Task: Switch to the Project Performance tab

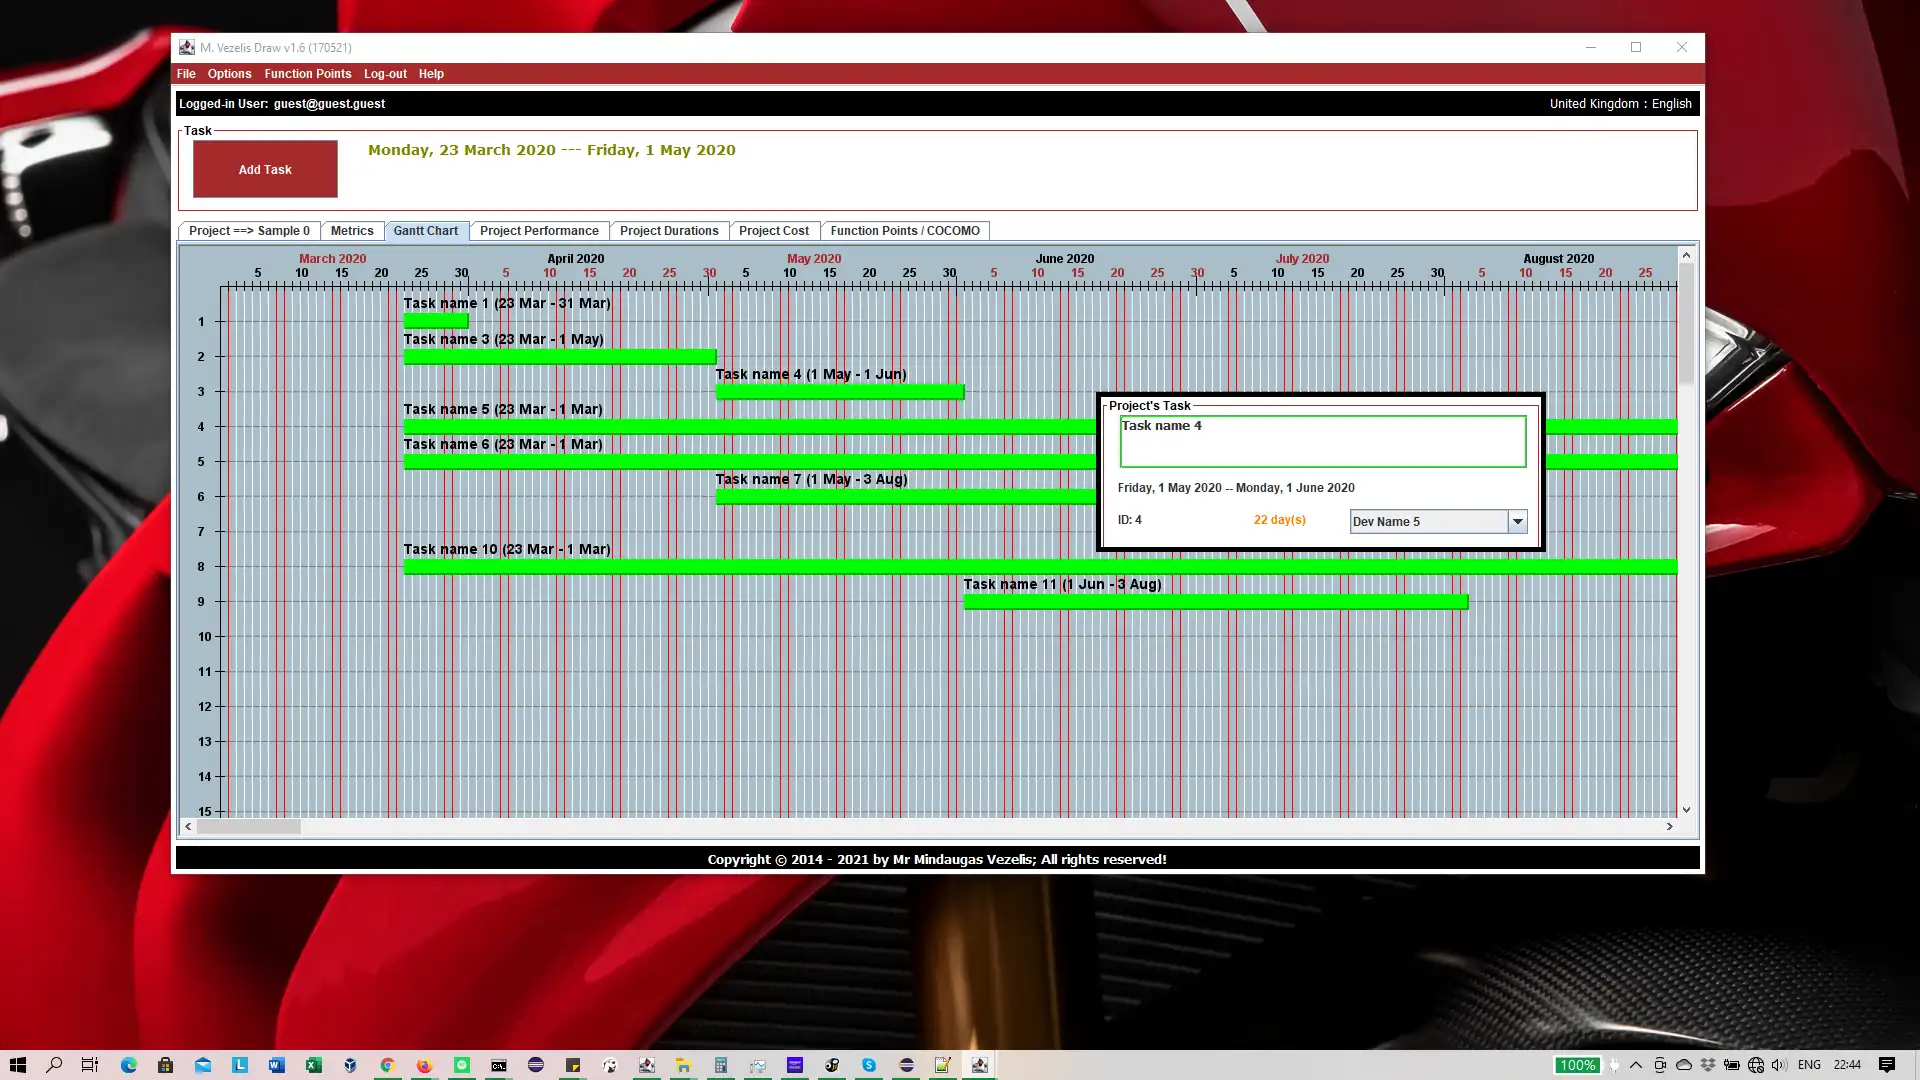Action: tap(539, 231)
